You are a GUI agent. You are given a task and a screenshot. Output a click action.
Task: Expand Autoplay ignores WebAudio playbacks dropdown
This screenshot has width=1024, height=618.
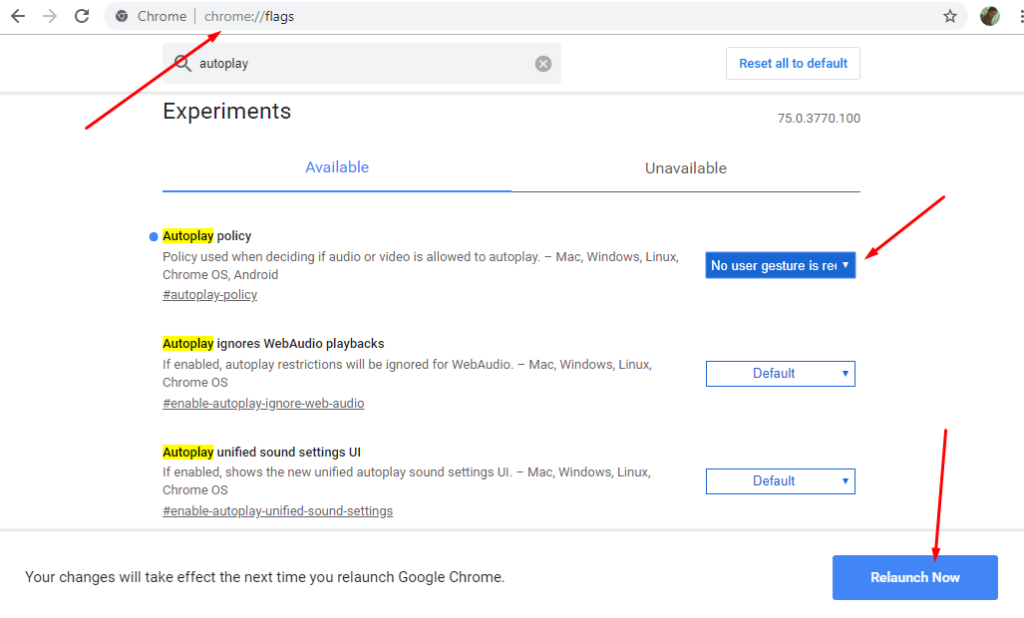click(780, 373)
